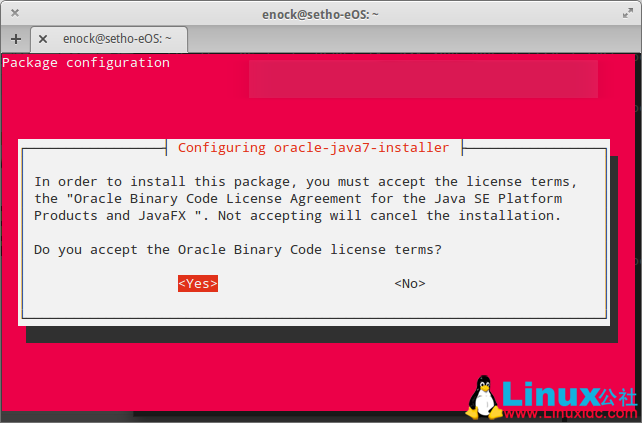The image size is (642, 423).
Task: Click the license agreement paragraph text
Action: coord(300,198)
